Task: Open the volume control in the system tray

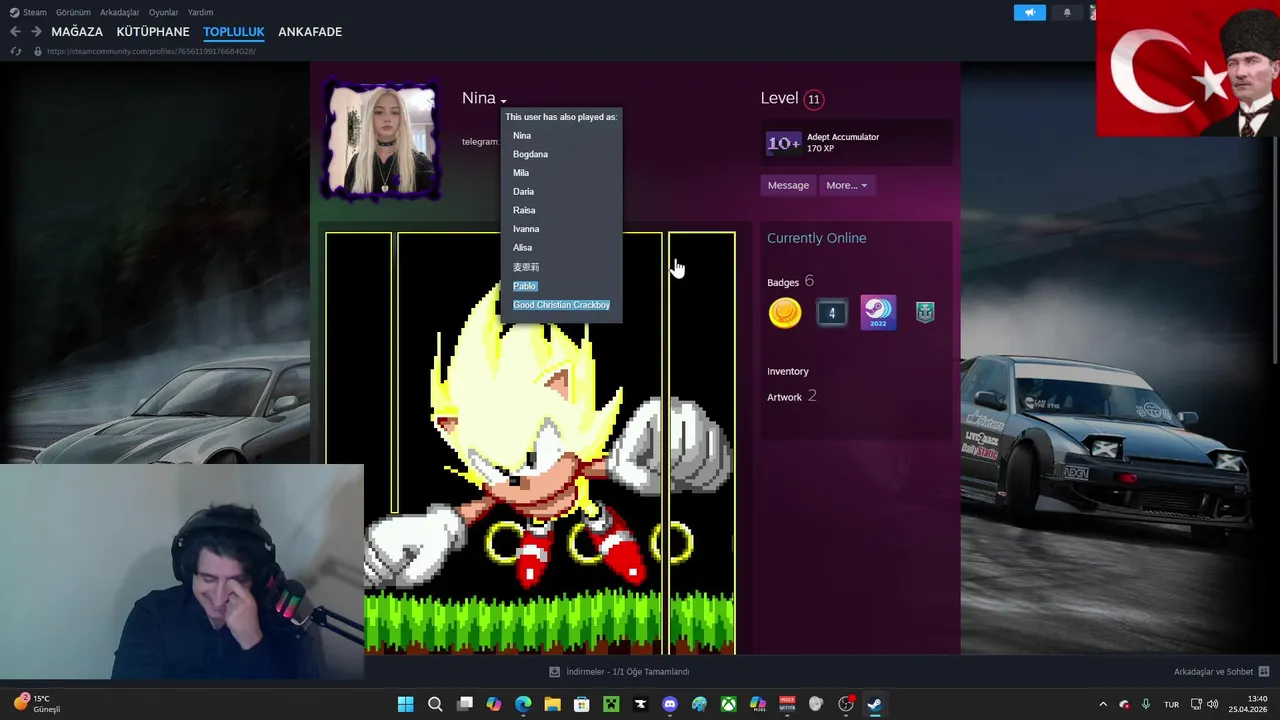Action: (1213, 704)
